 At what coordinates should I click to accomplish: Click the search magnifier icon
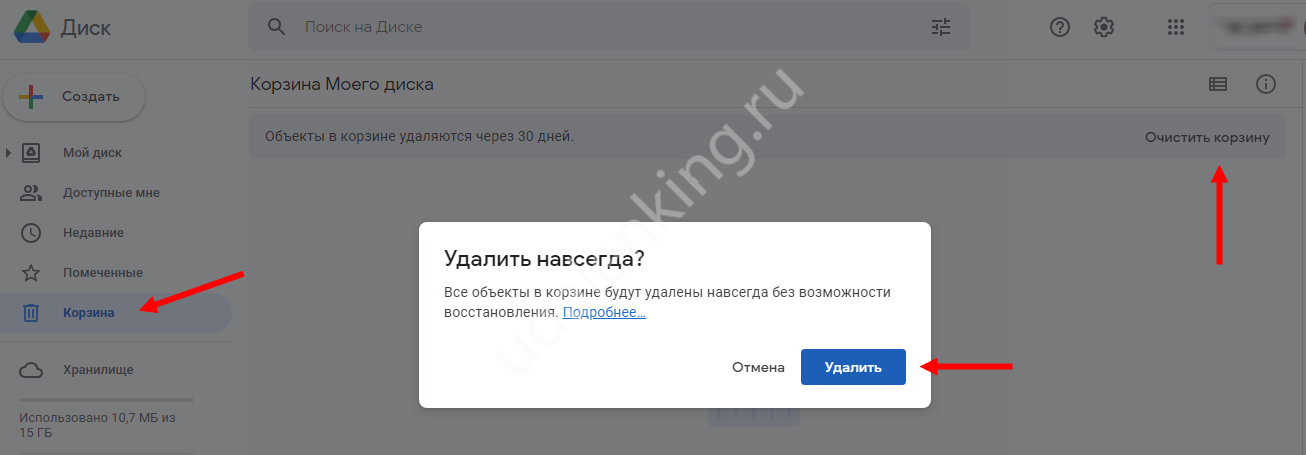pyautogui.click(x=277, y=27)
